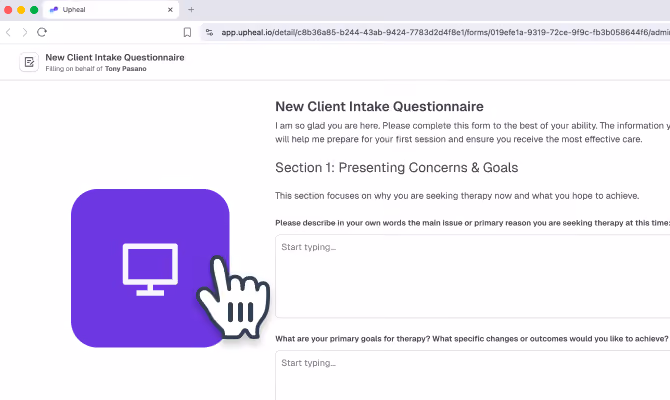
Task: Click the 'What are your primary goals' question
Action: (x=472, y=339)
